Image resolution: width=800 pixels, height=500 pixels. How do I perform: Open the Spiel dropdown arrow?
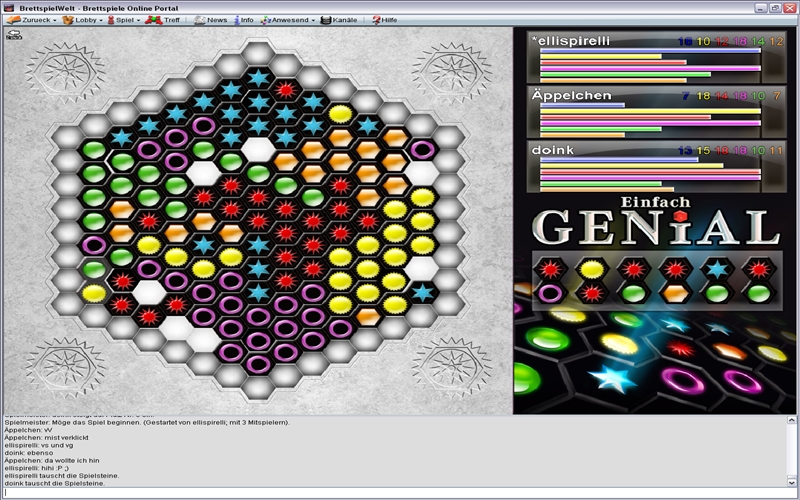138,20
